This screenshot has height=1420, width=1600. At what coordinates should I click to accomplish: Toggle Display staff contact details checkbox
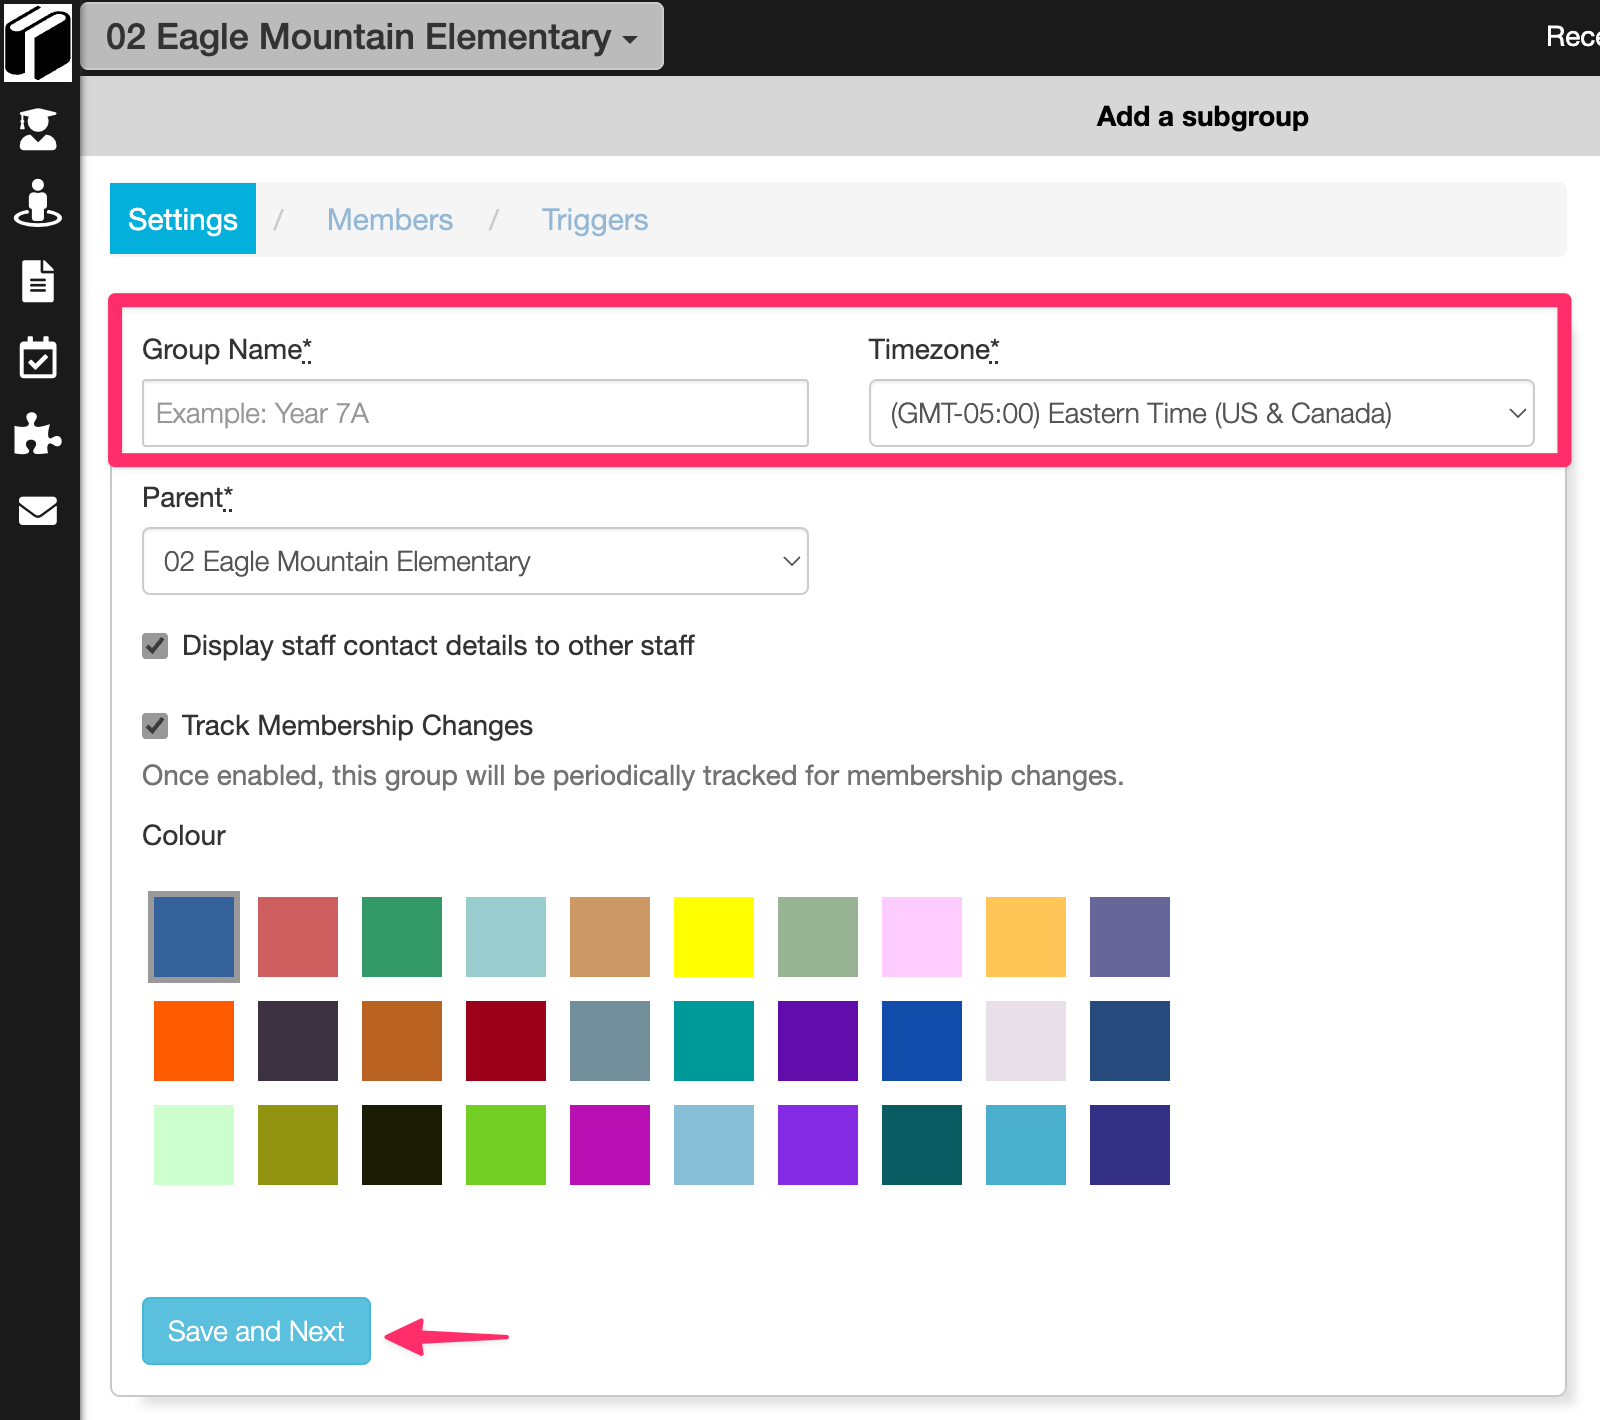pos(155,646)
